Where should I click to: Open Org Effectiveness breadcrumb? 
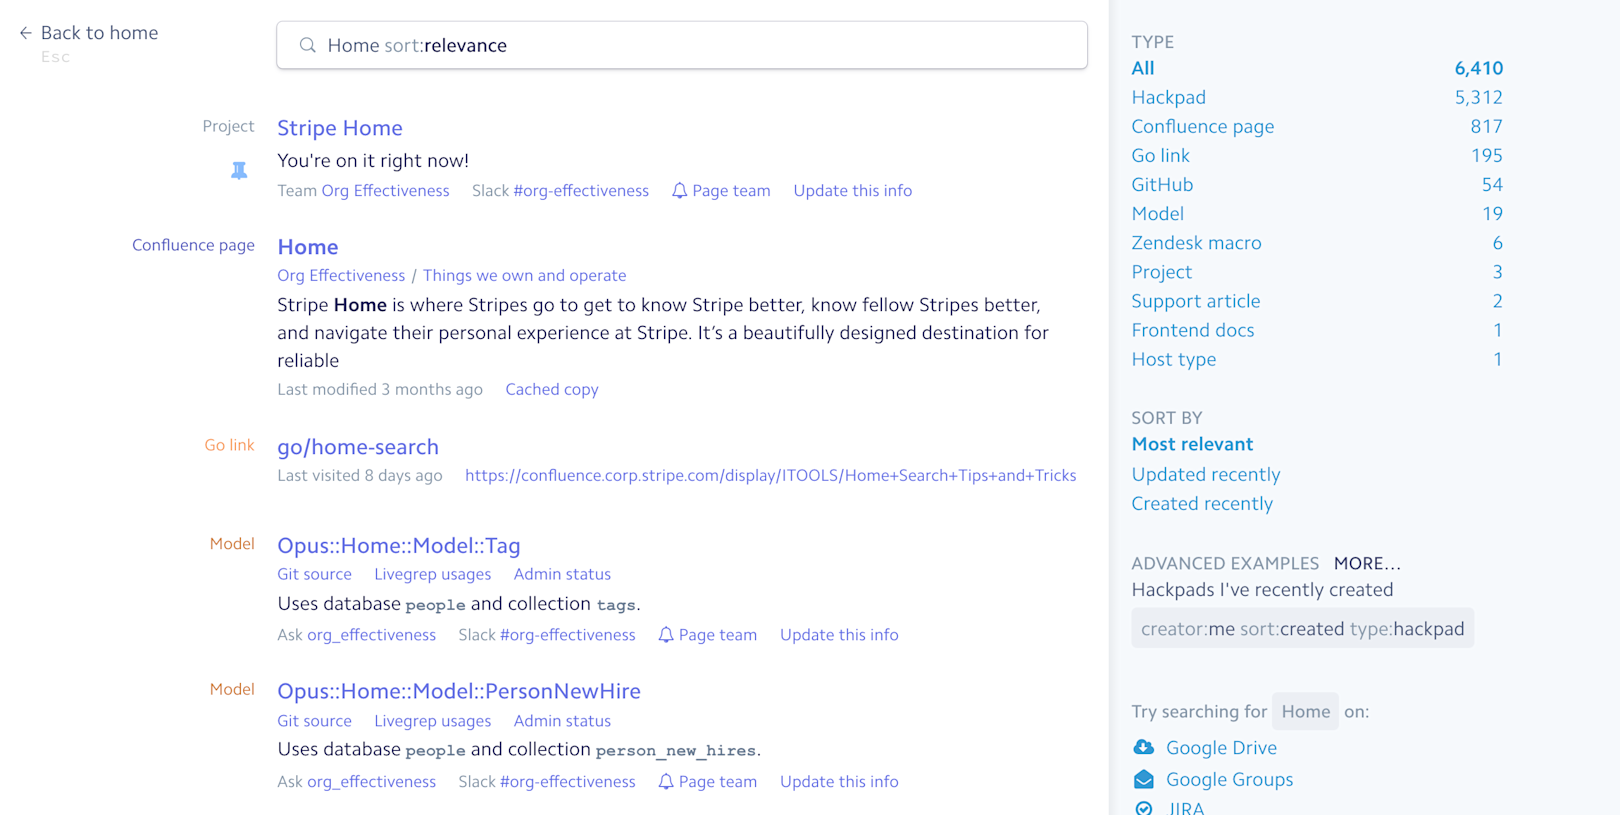(341, 276)
